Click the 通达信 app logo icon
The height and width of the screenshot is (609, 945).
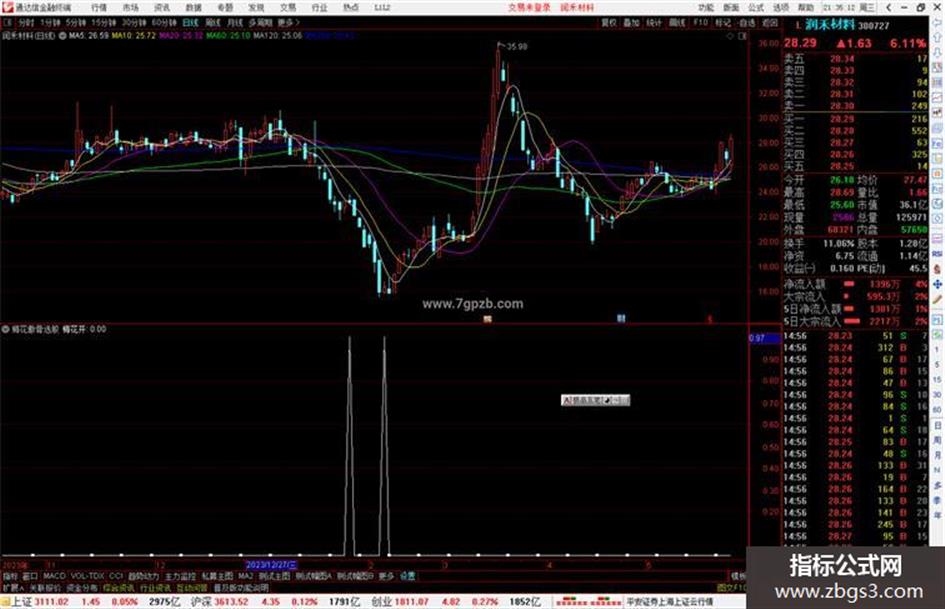pos(7,8)
